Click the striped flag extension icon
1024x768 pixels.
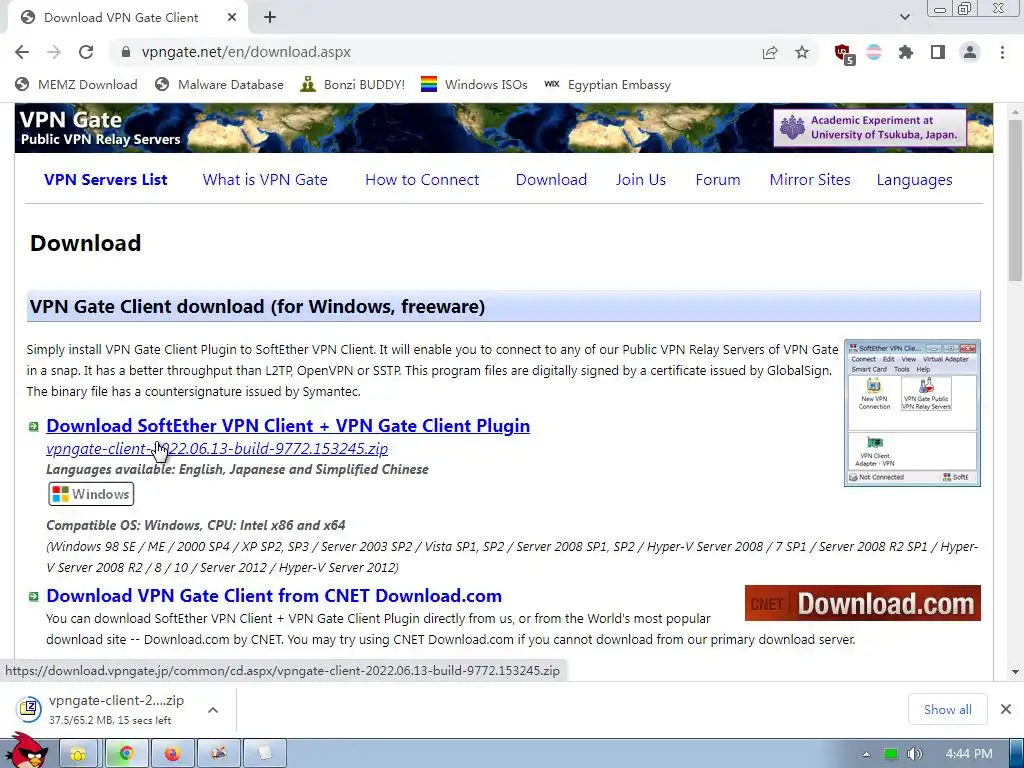click(874, 52)
